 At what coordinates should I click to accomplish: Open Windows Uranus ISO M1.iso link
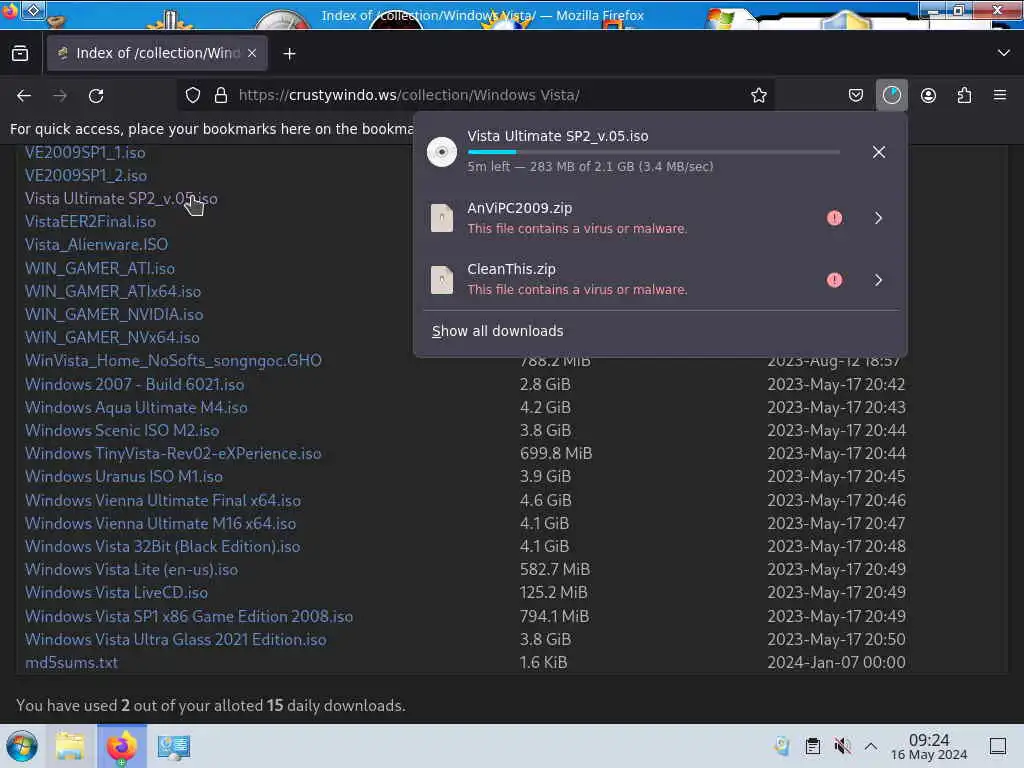[123, 476]
